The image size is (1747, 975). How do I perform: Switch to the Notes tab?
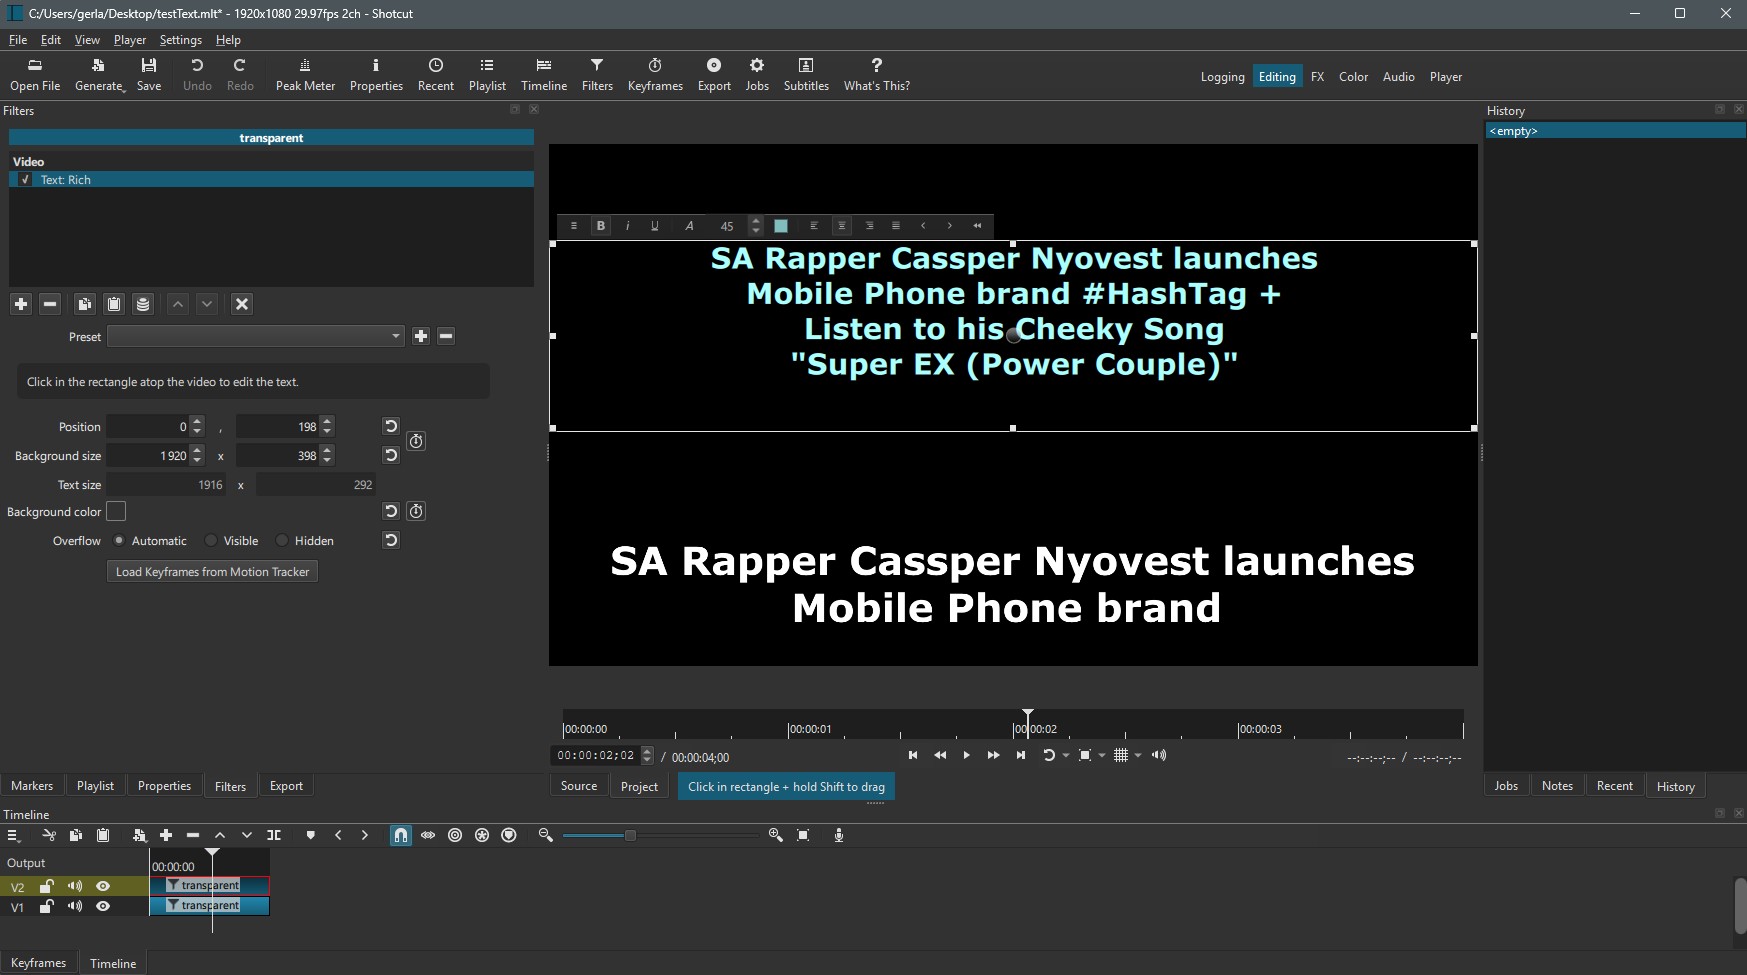pos(1557,786)
